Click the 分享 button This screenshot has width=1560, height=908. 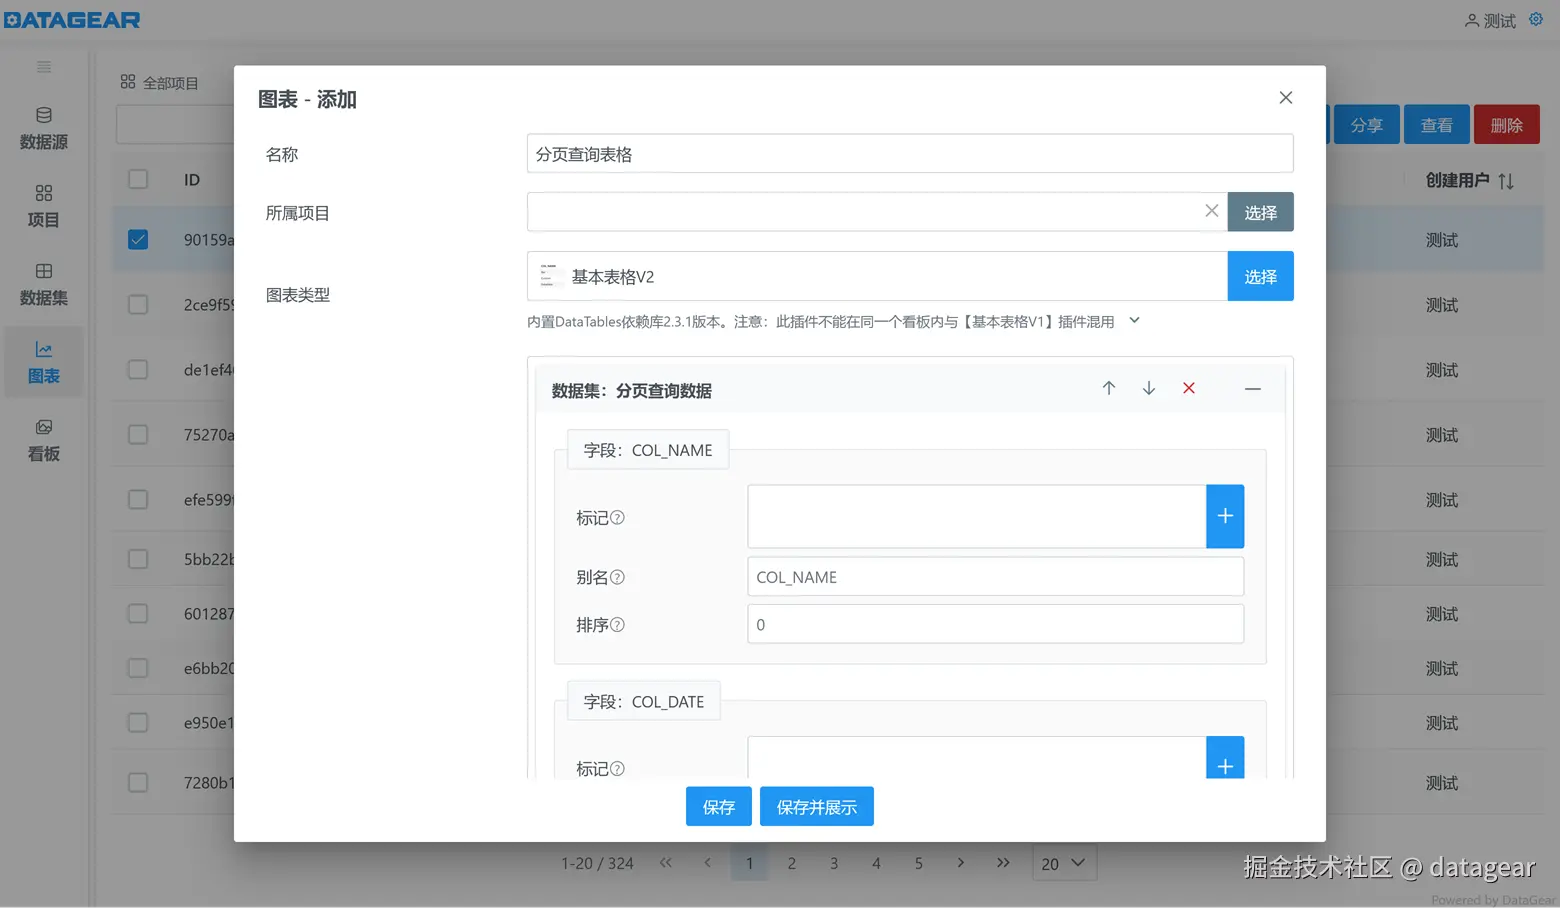(1366, 125)
